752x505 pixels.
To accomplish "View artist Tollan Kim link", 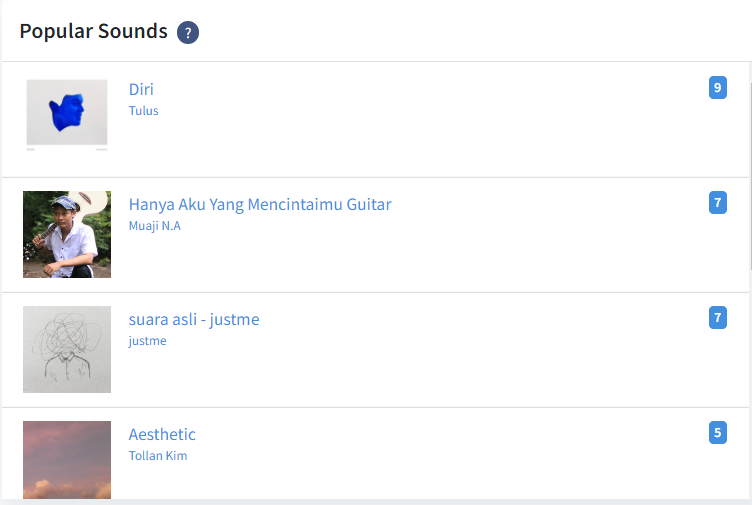I will [158, 456].
